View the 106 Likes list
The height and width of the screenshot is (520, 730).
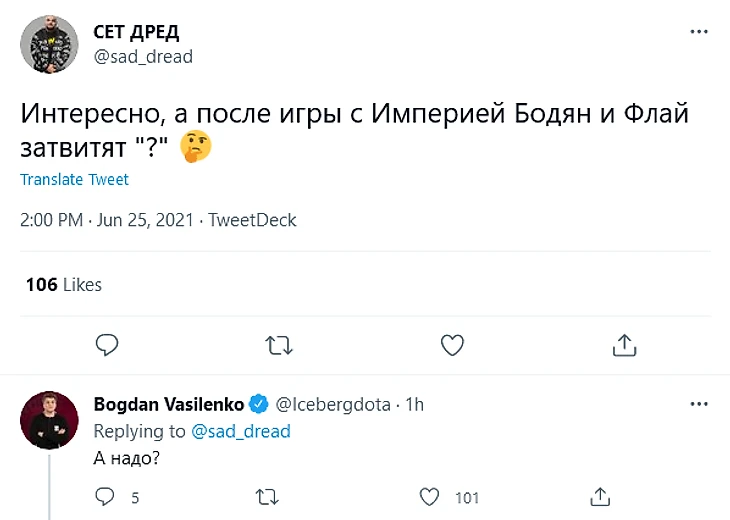click(64, 285)
